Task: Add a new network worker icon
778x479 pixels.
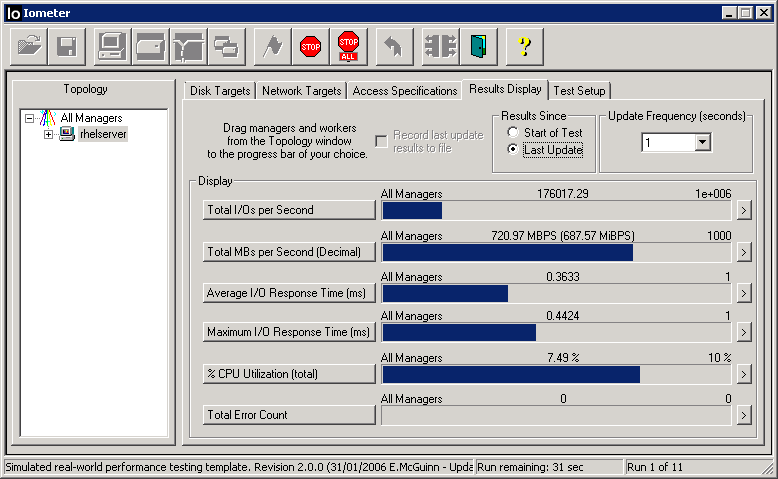Action: point(188,46)
